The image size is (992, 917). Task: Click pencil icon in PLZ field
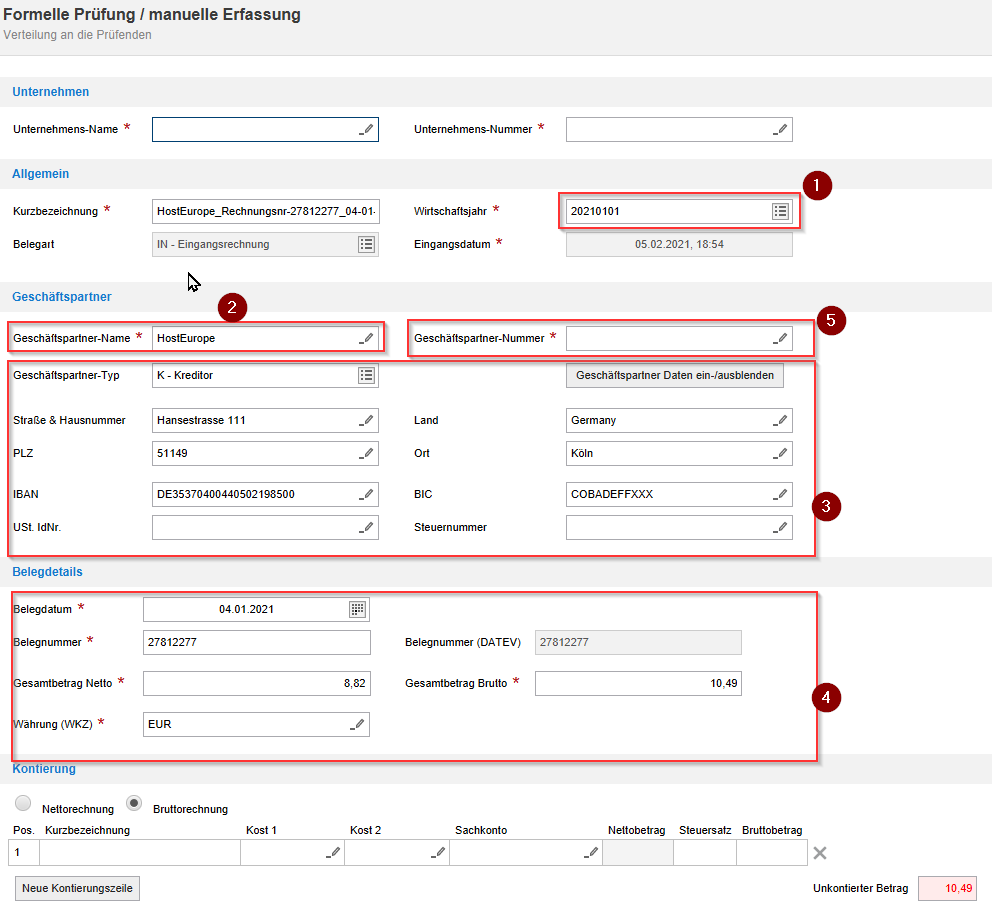[366, 453]
